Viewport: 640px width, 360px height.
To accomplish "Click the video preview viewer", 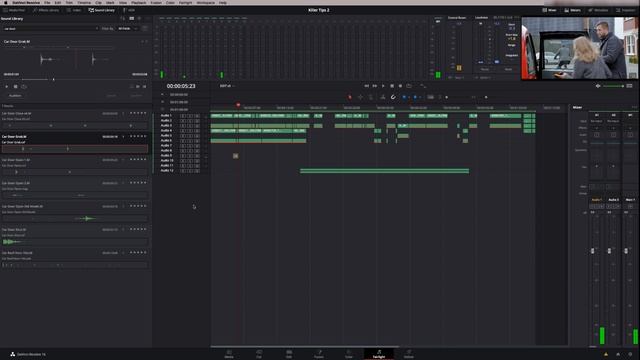I will coord(579,48).
